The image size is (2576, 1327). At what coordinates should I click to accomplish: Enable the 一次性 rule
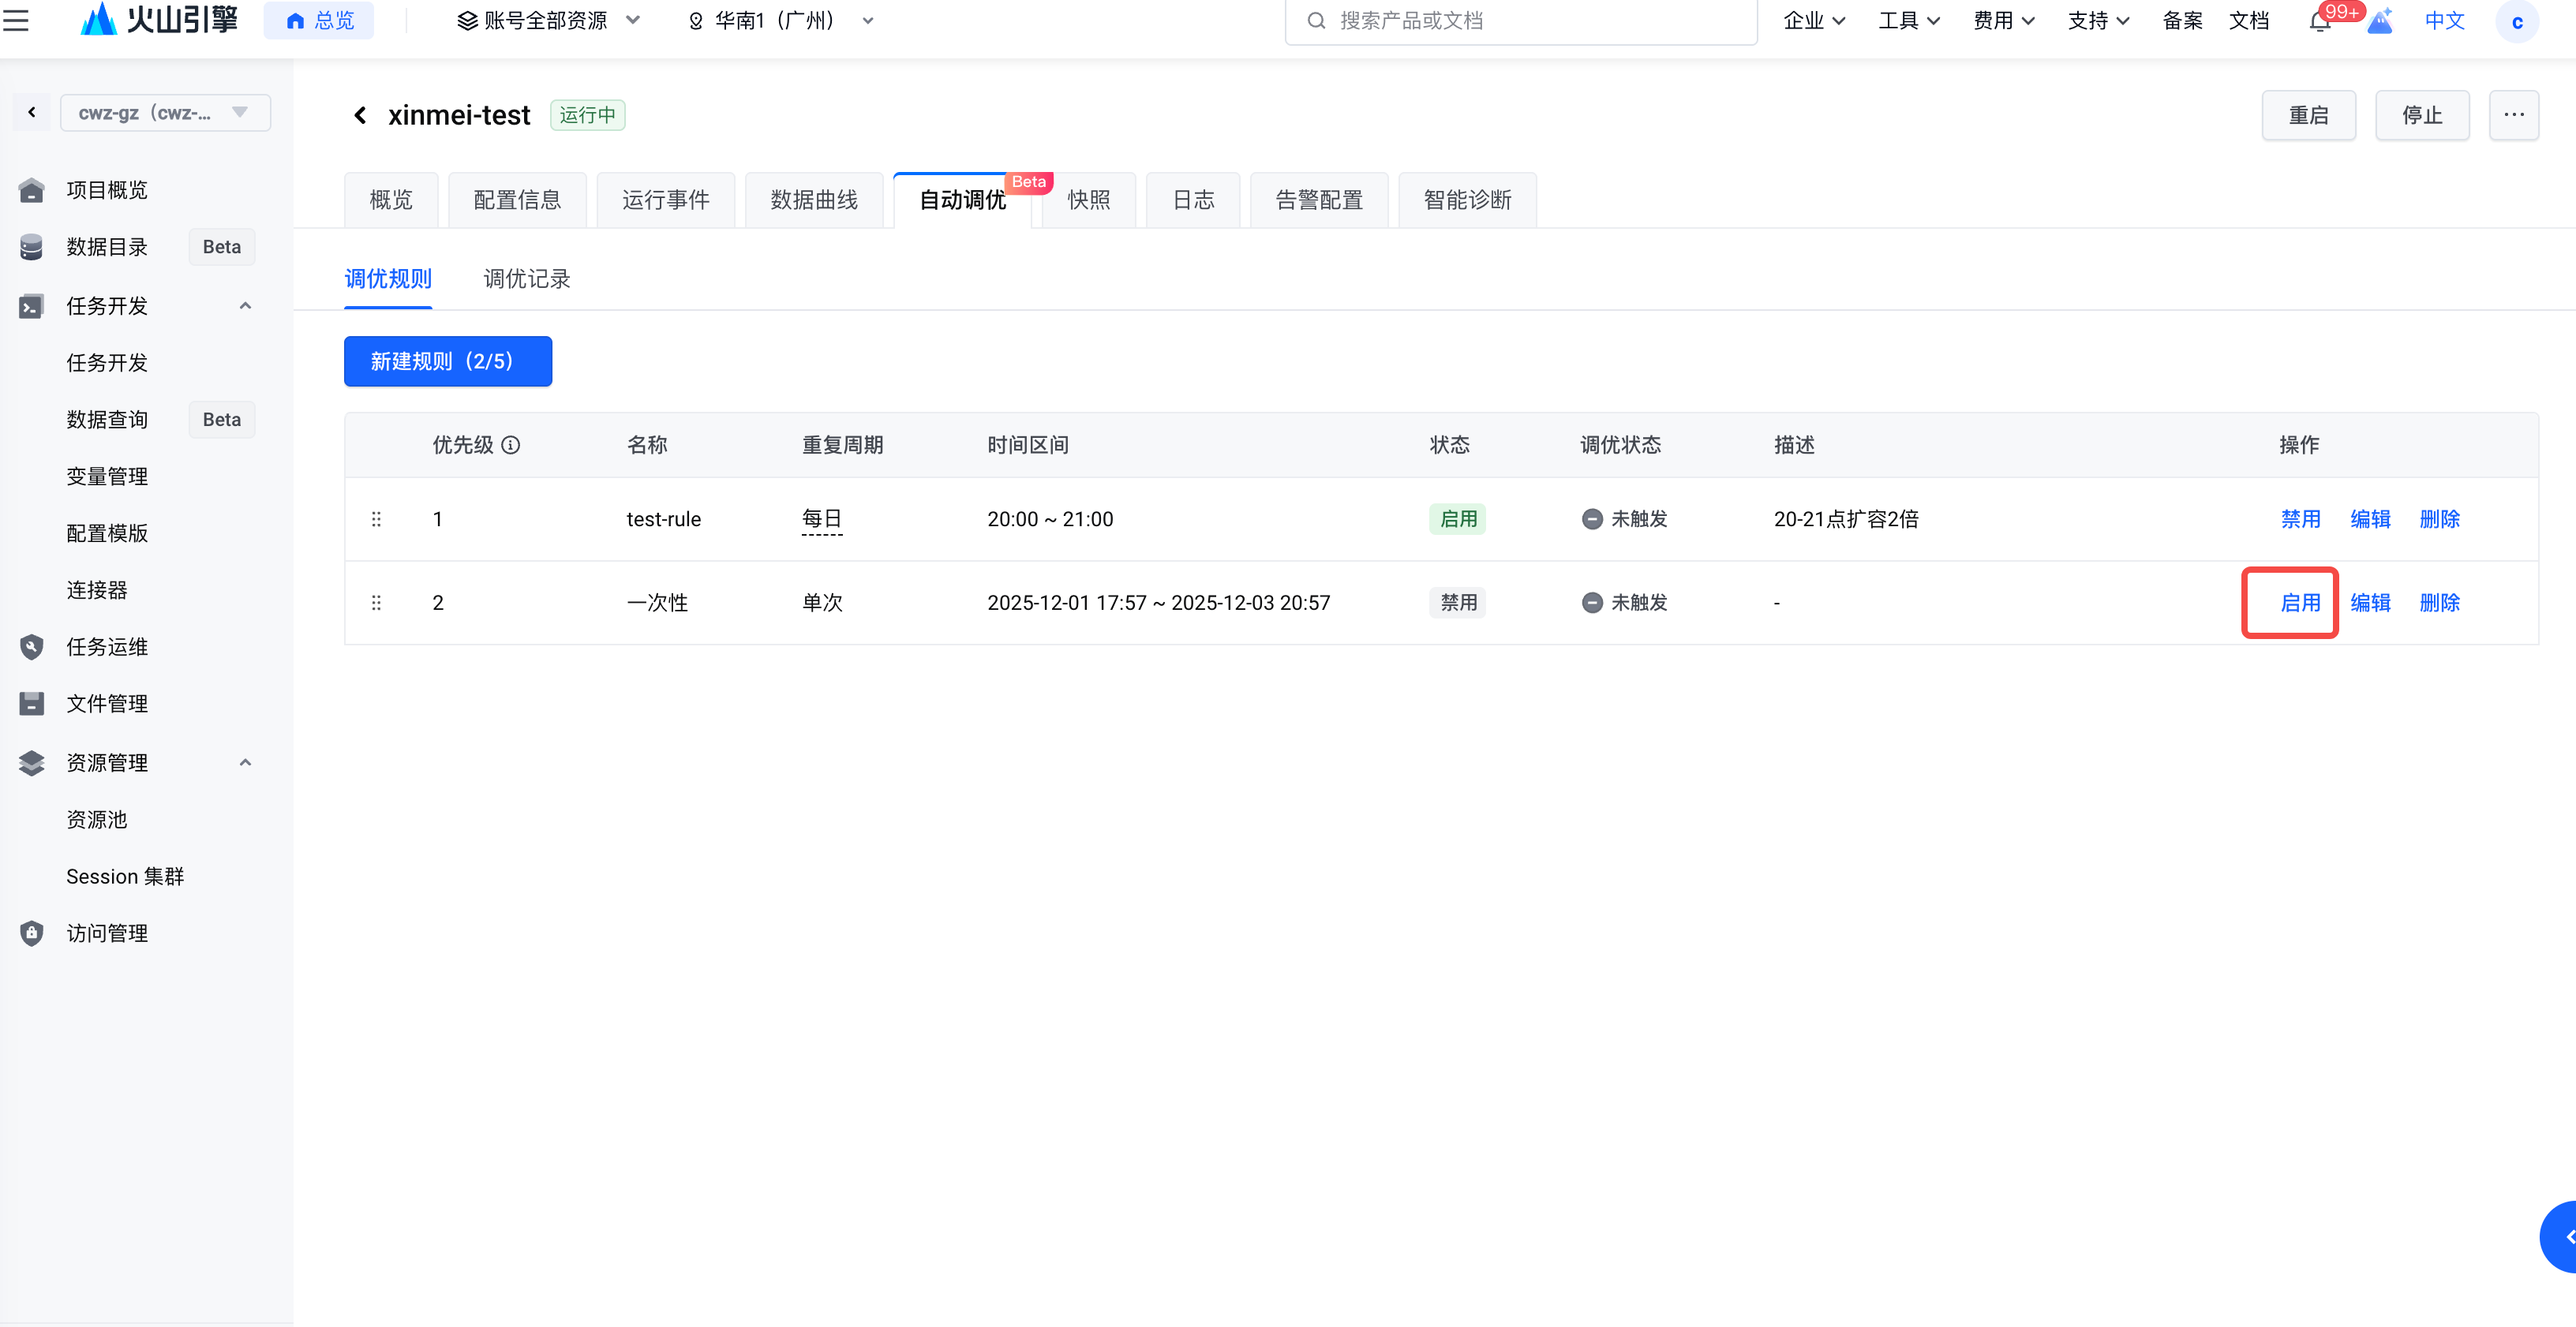(x=2299, y=603)
